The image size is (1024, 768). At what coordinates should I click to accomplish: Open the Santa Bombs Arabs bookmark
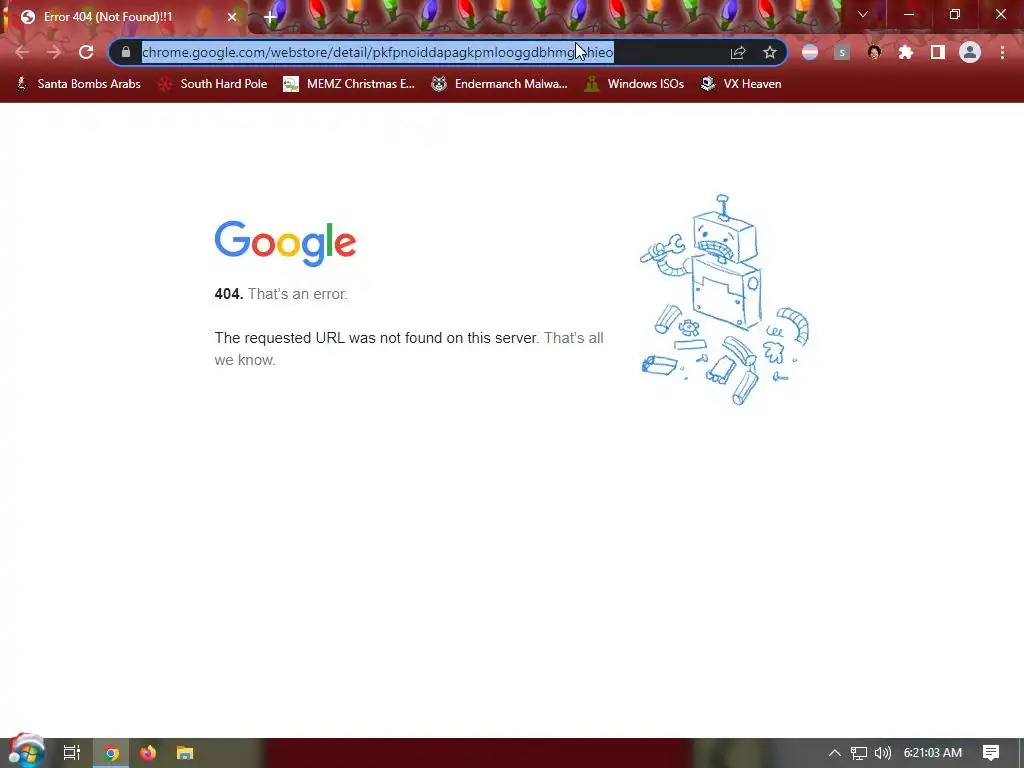78,84
